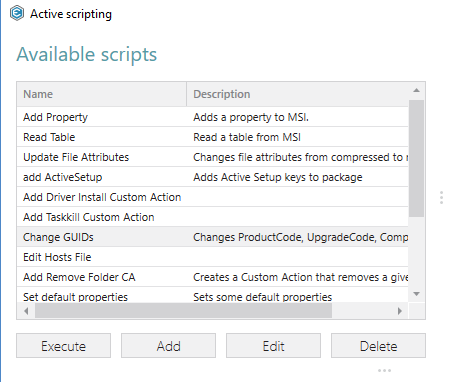449x382 pixels.
Task: Click the vertical scrollbar up arrow
Action: (416, 90)
